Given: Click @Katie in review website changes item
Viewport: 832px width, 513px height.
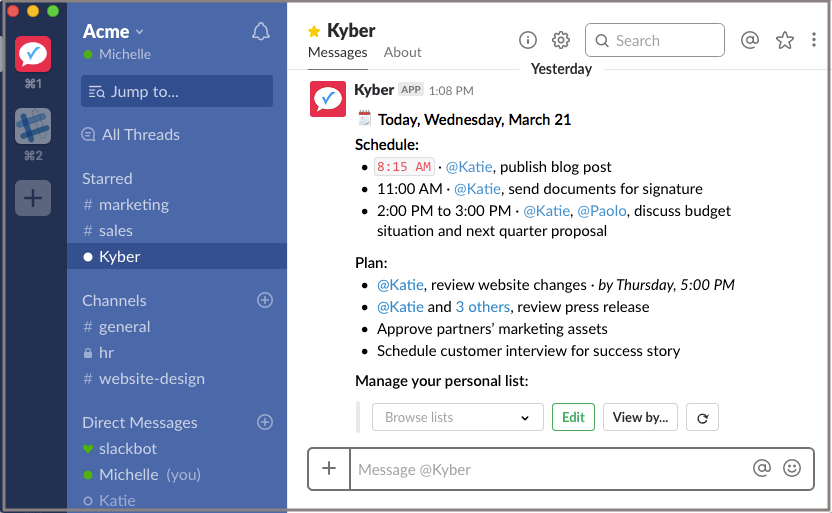Looking at the screenshot, I should [400, 285].
